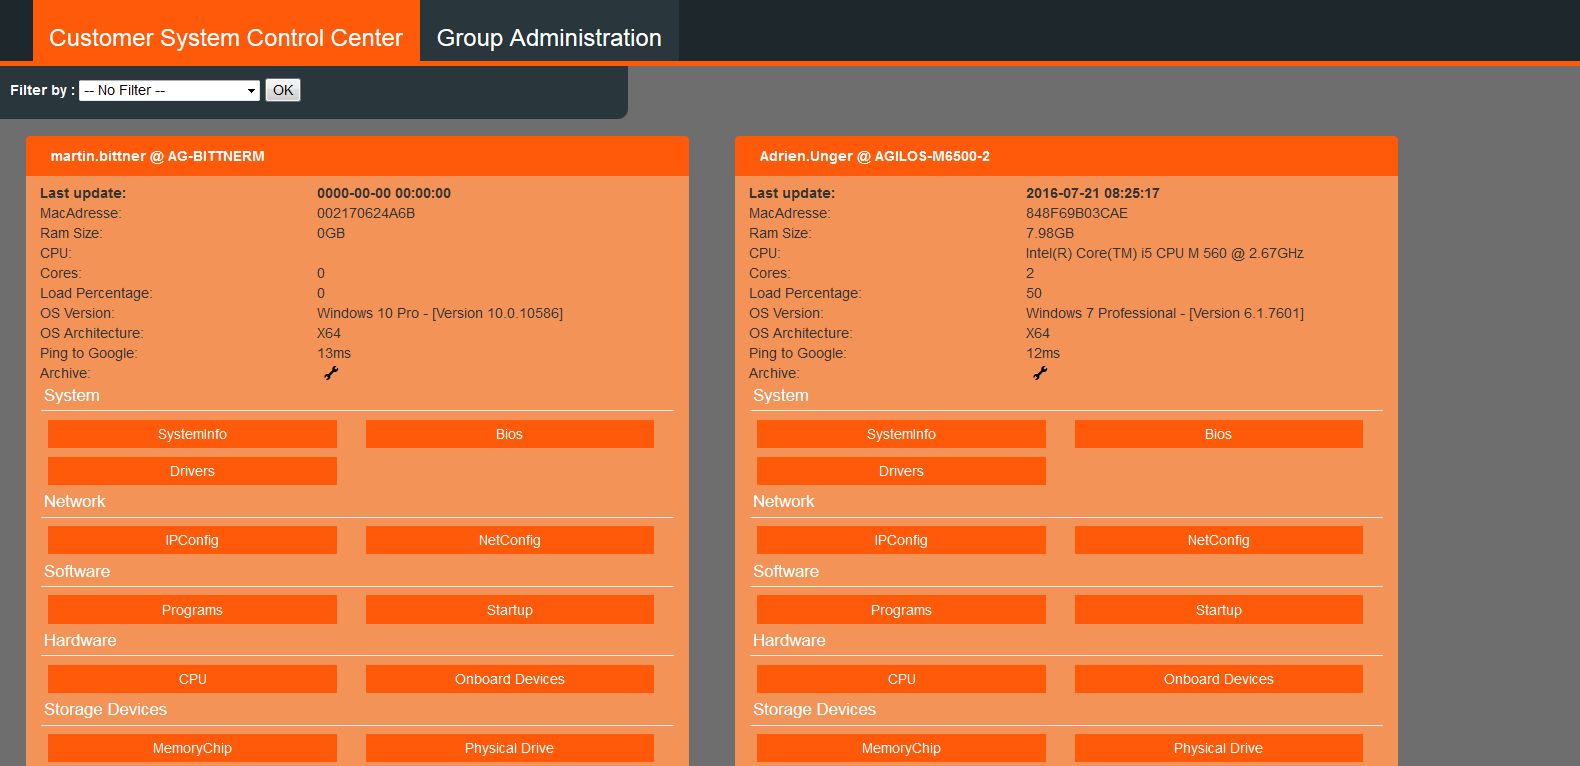
Task: Click the last update time 2016-07-21 08:25:17
Action: tap(1093, 193)
